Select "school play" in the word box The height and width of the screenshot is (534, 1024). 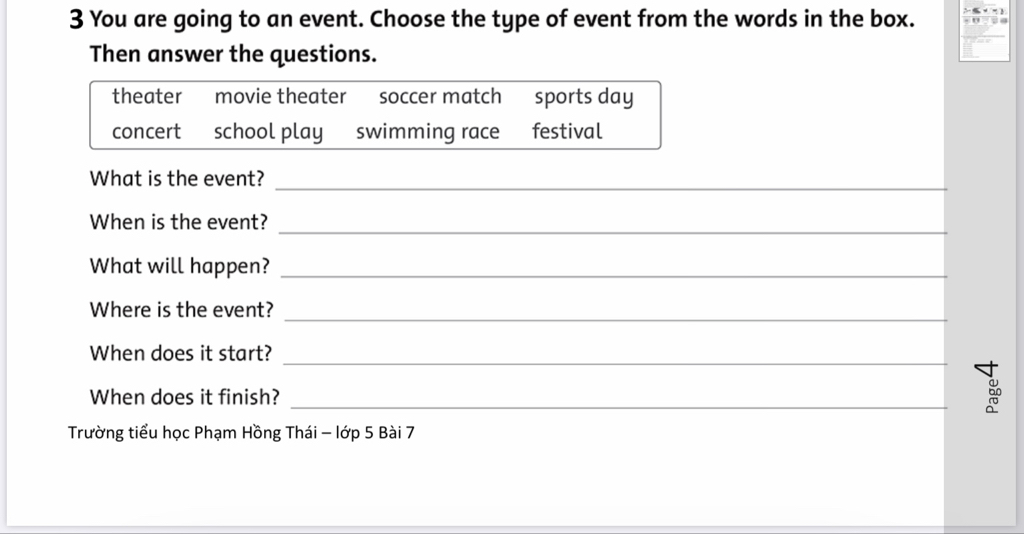[268, 133]
